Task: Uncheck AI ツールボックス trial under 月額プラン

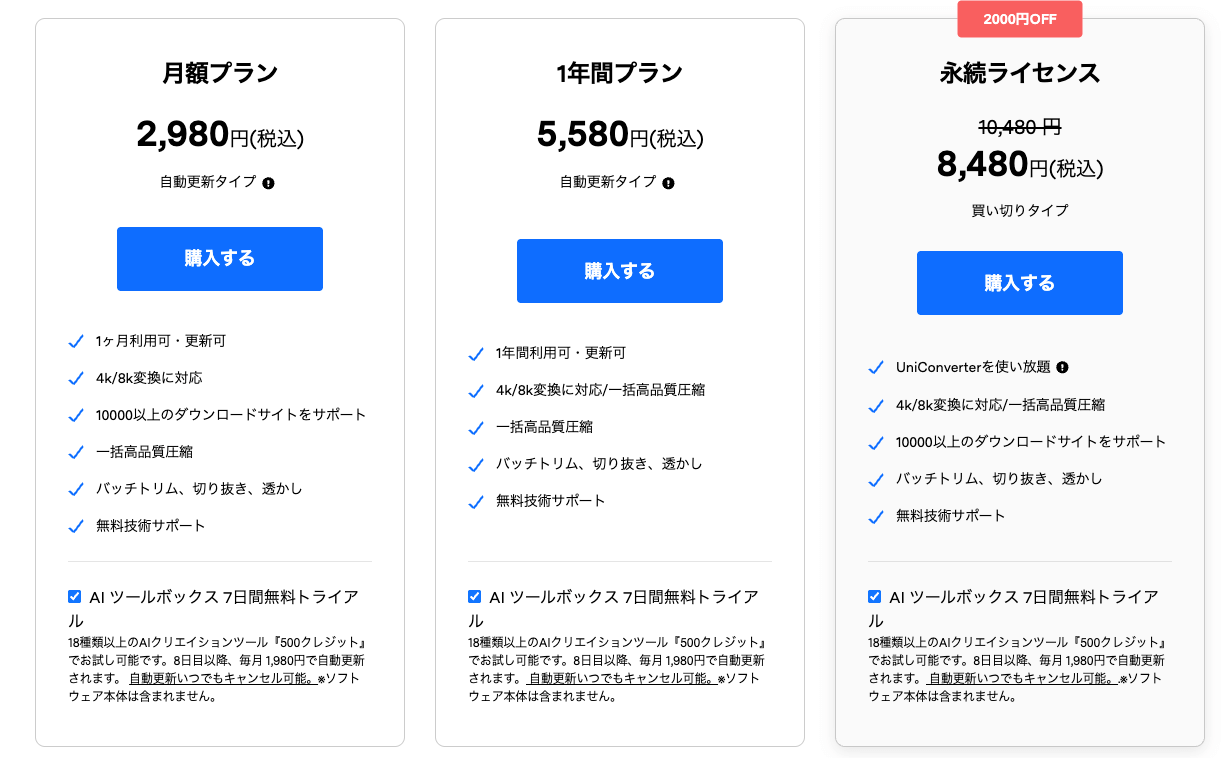Action: pos(74,595)
